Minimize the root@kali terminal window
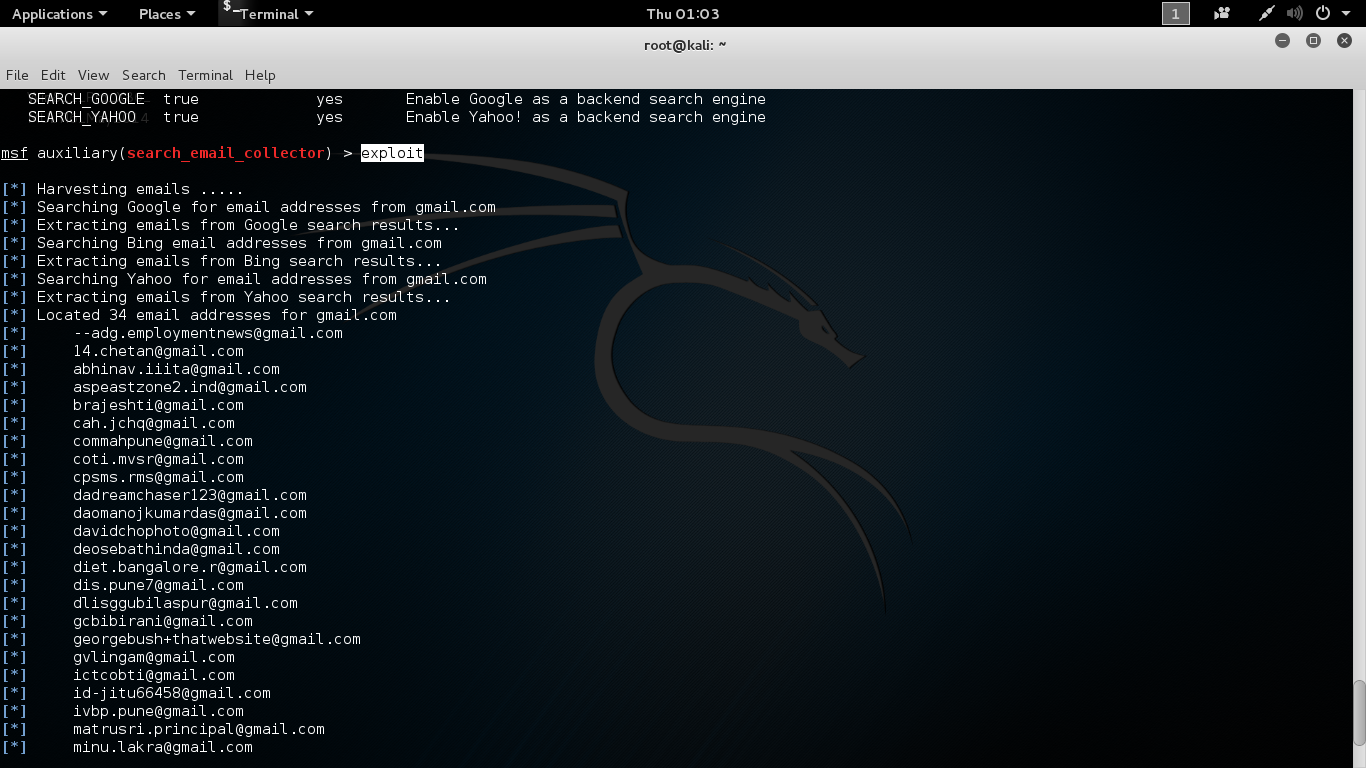This screenshot has height=768, width=1366. tap(1283, 41)
